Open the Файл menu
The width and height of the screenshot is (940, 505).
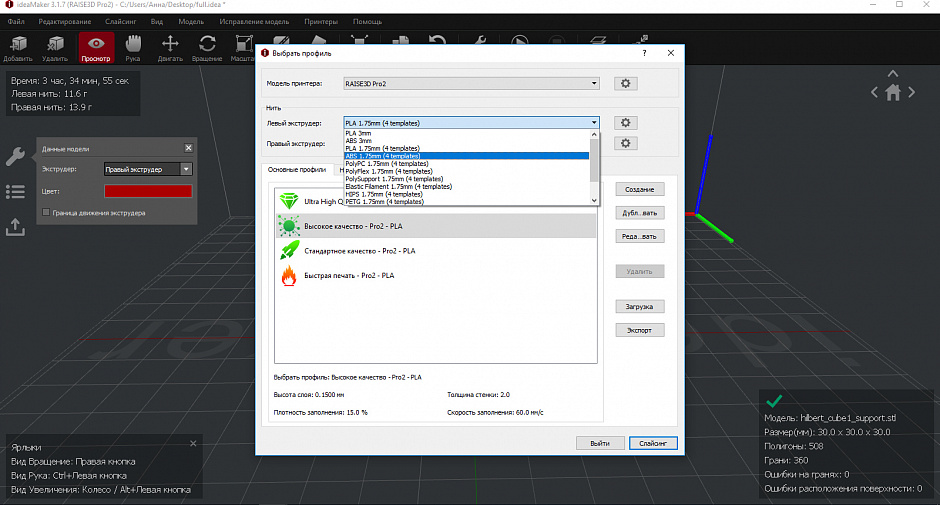click(16, 22)
